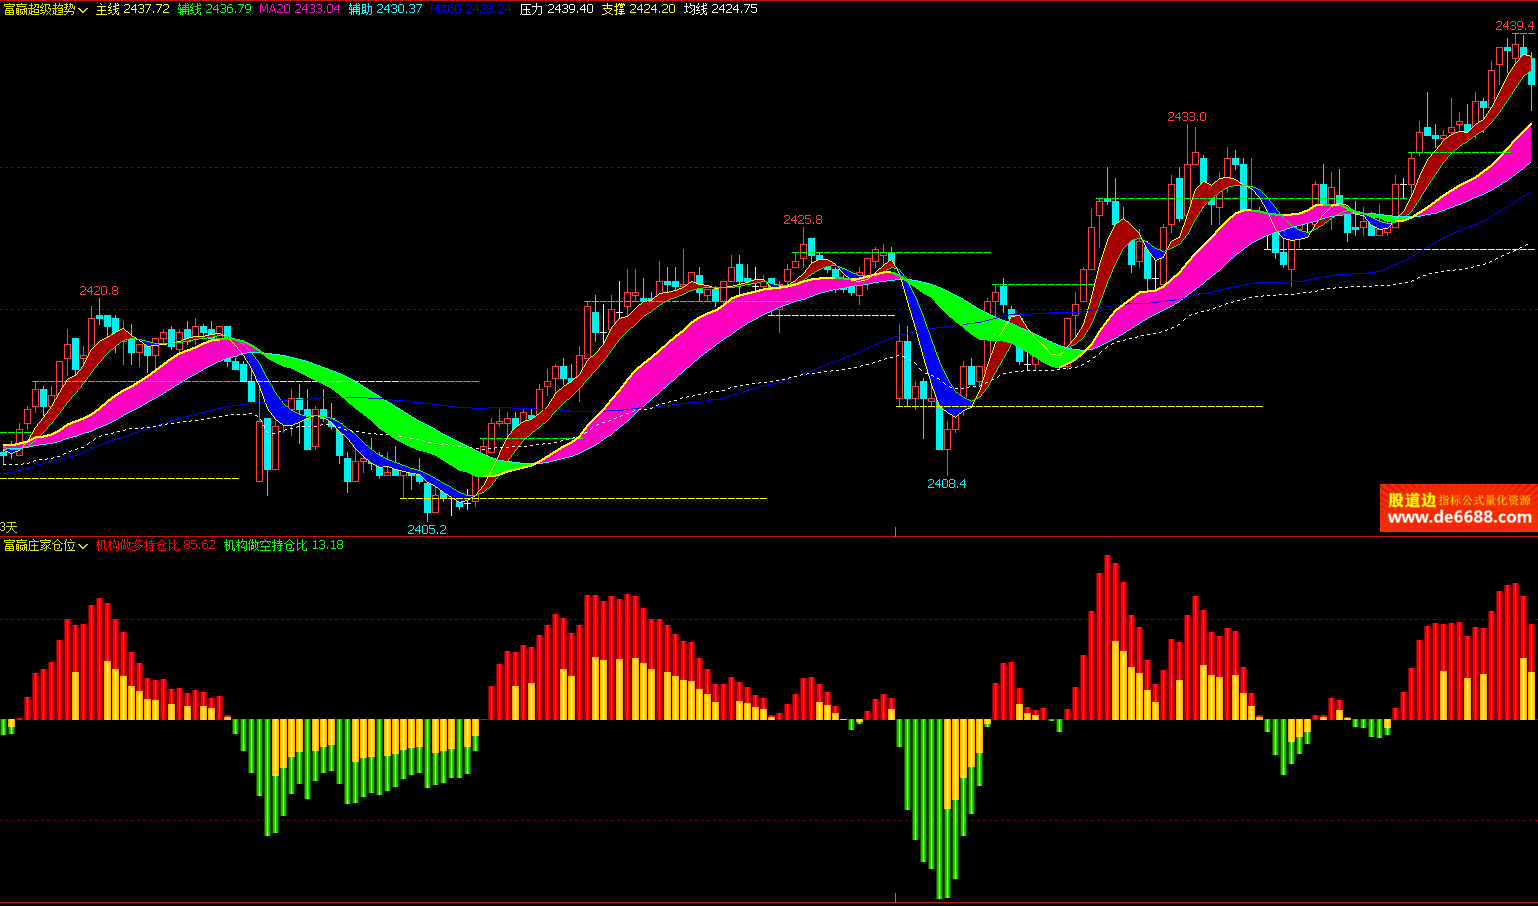Select the 2405.2 low price label
This screenshot has height=906, width=1538.
pyautogui.click(x=426, y=529)
